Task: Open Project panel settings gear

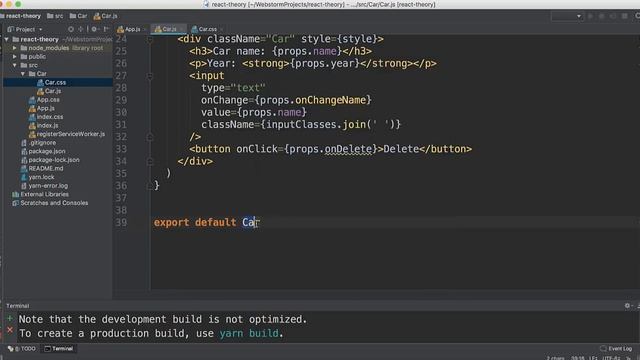Action: (94, 29)
